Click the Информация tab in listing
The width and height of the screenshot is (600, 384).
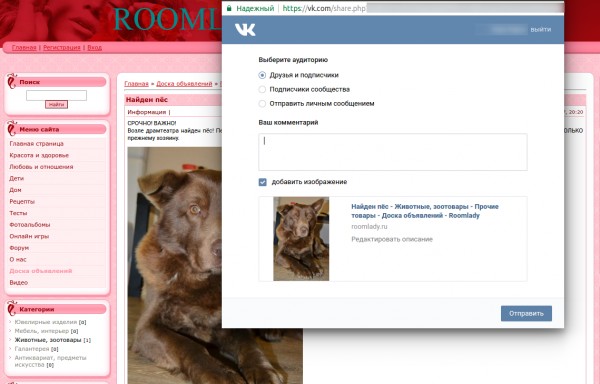[x=147, y=112]
